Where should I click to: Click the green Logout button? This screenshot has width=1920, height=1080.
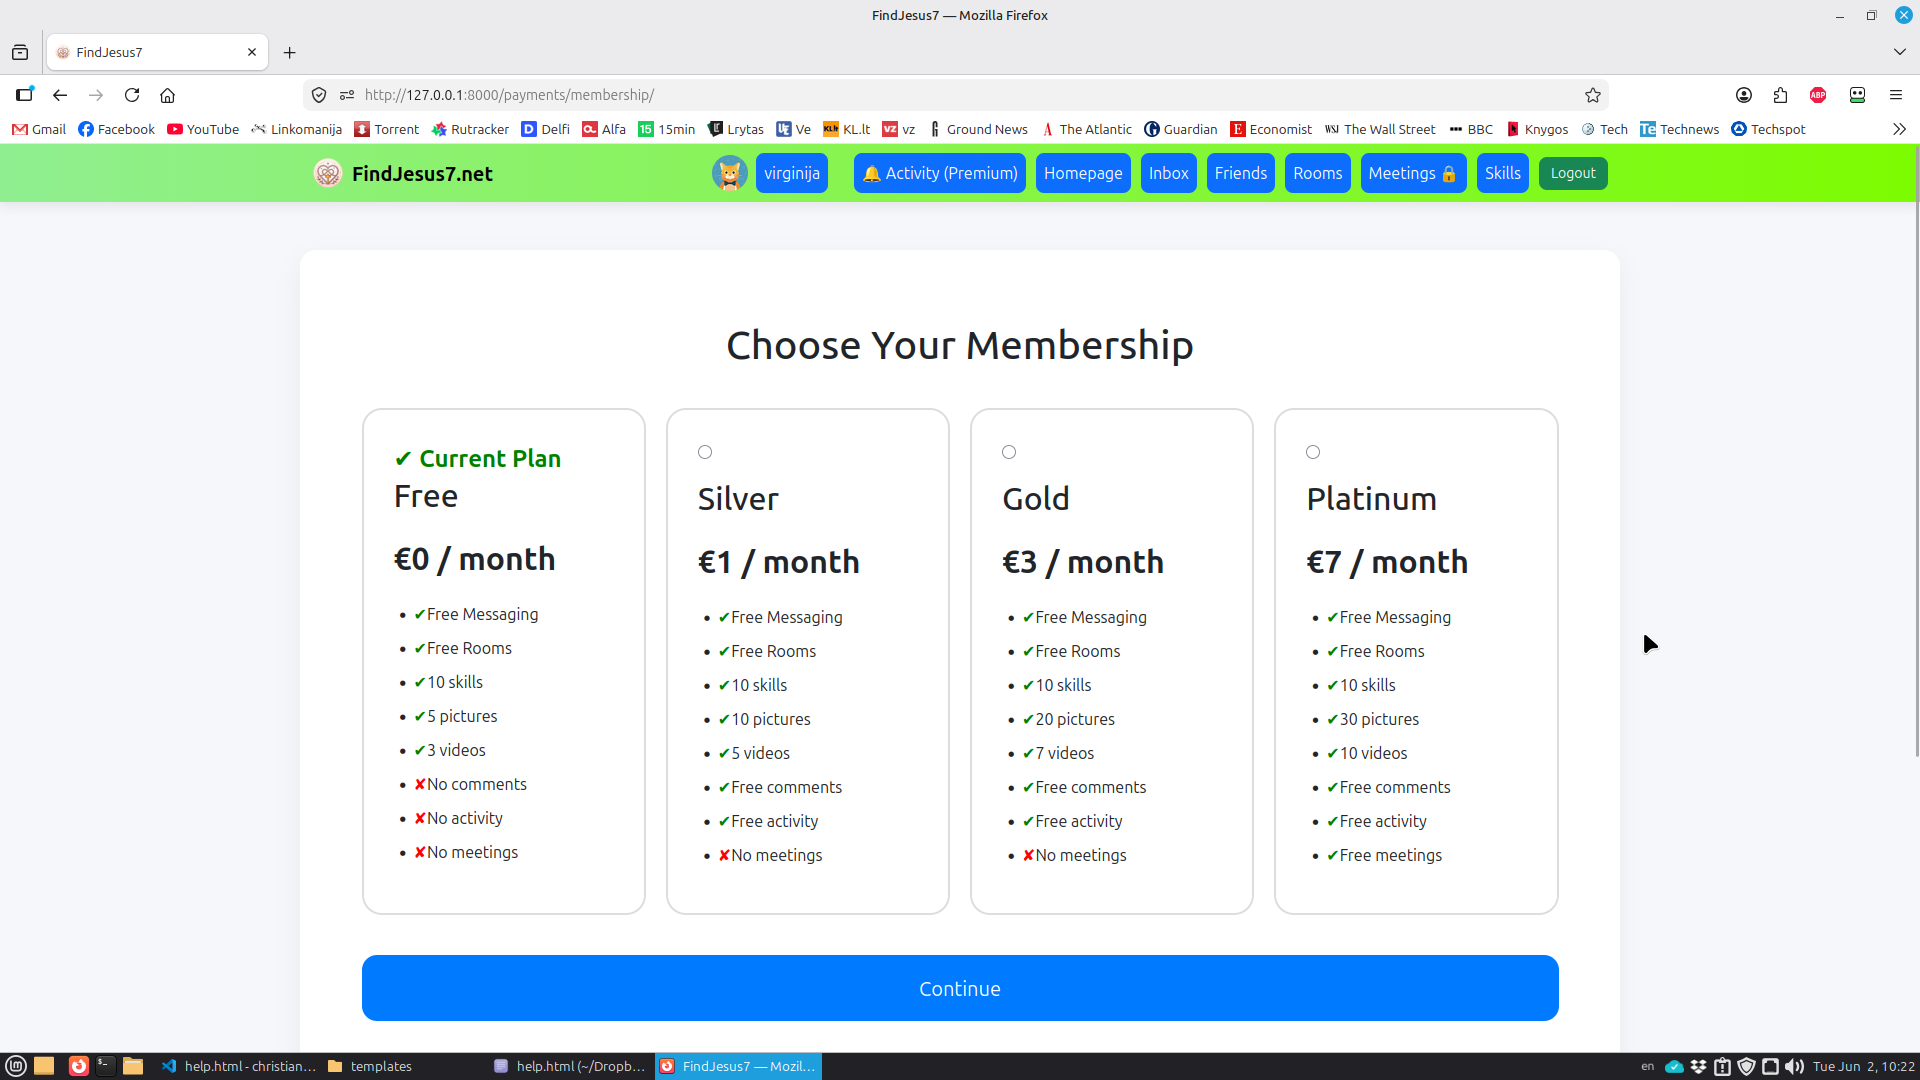click(x=1573, y=173)
